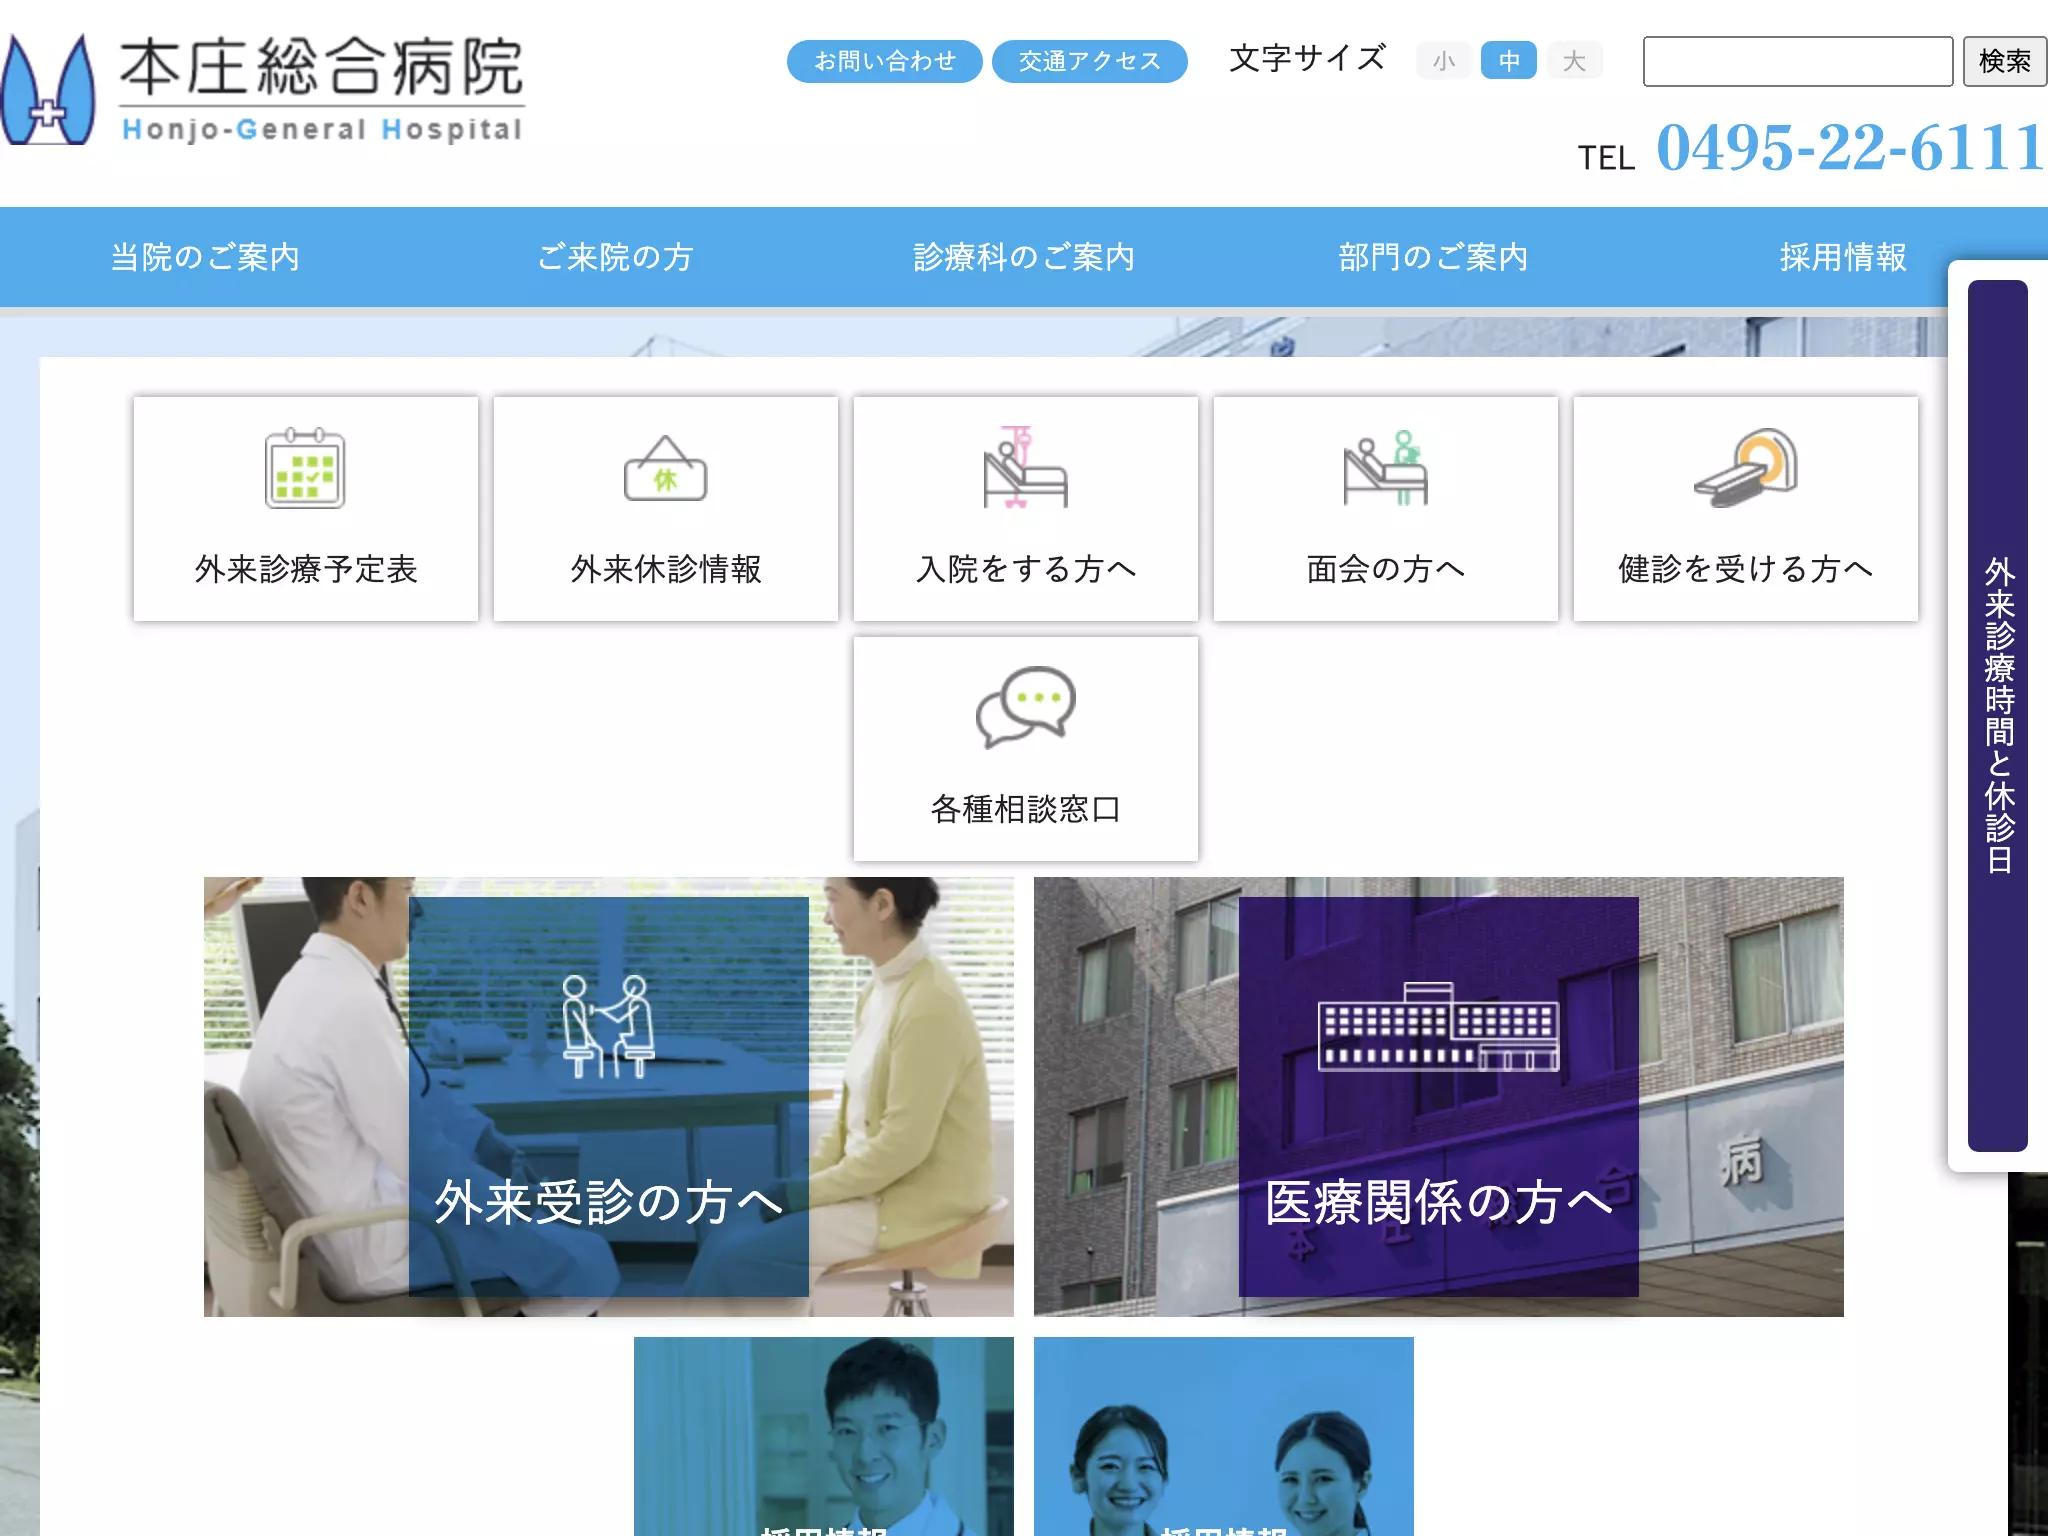Click the お問い合わせ button
The height and width of the screenshot is (1536, 2048).
pos(884,61)
